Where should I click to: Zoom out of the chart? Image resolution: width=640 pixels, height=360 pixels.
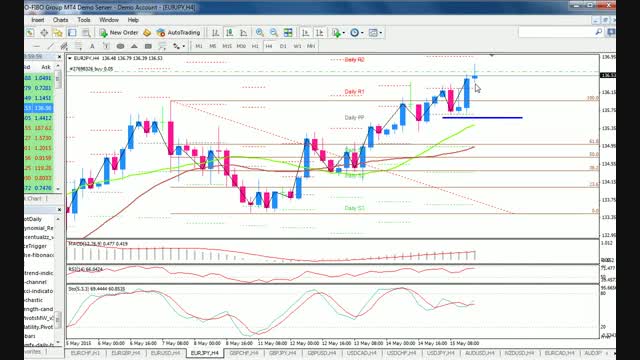(x=274, y=33)
